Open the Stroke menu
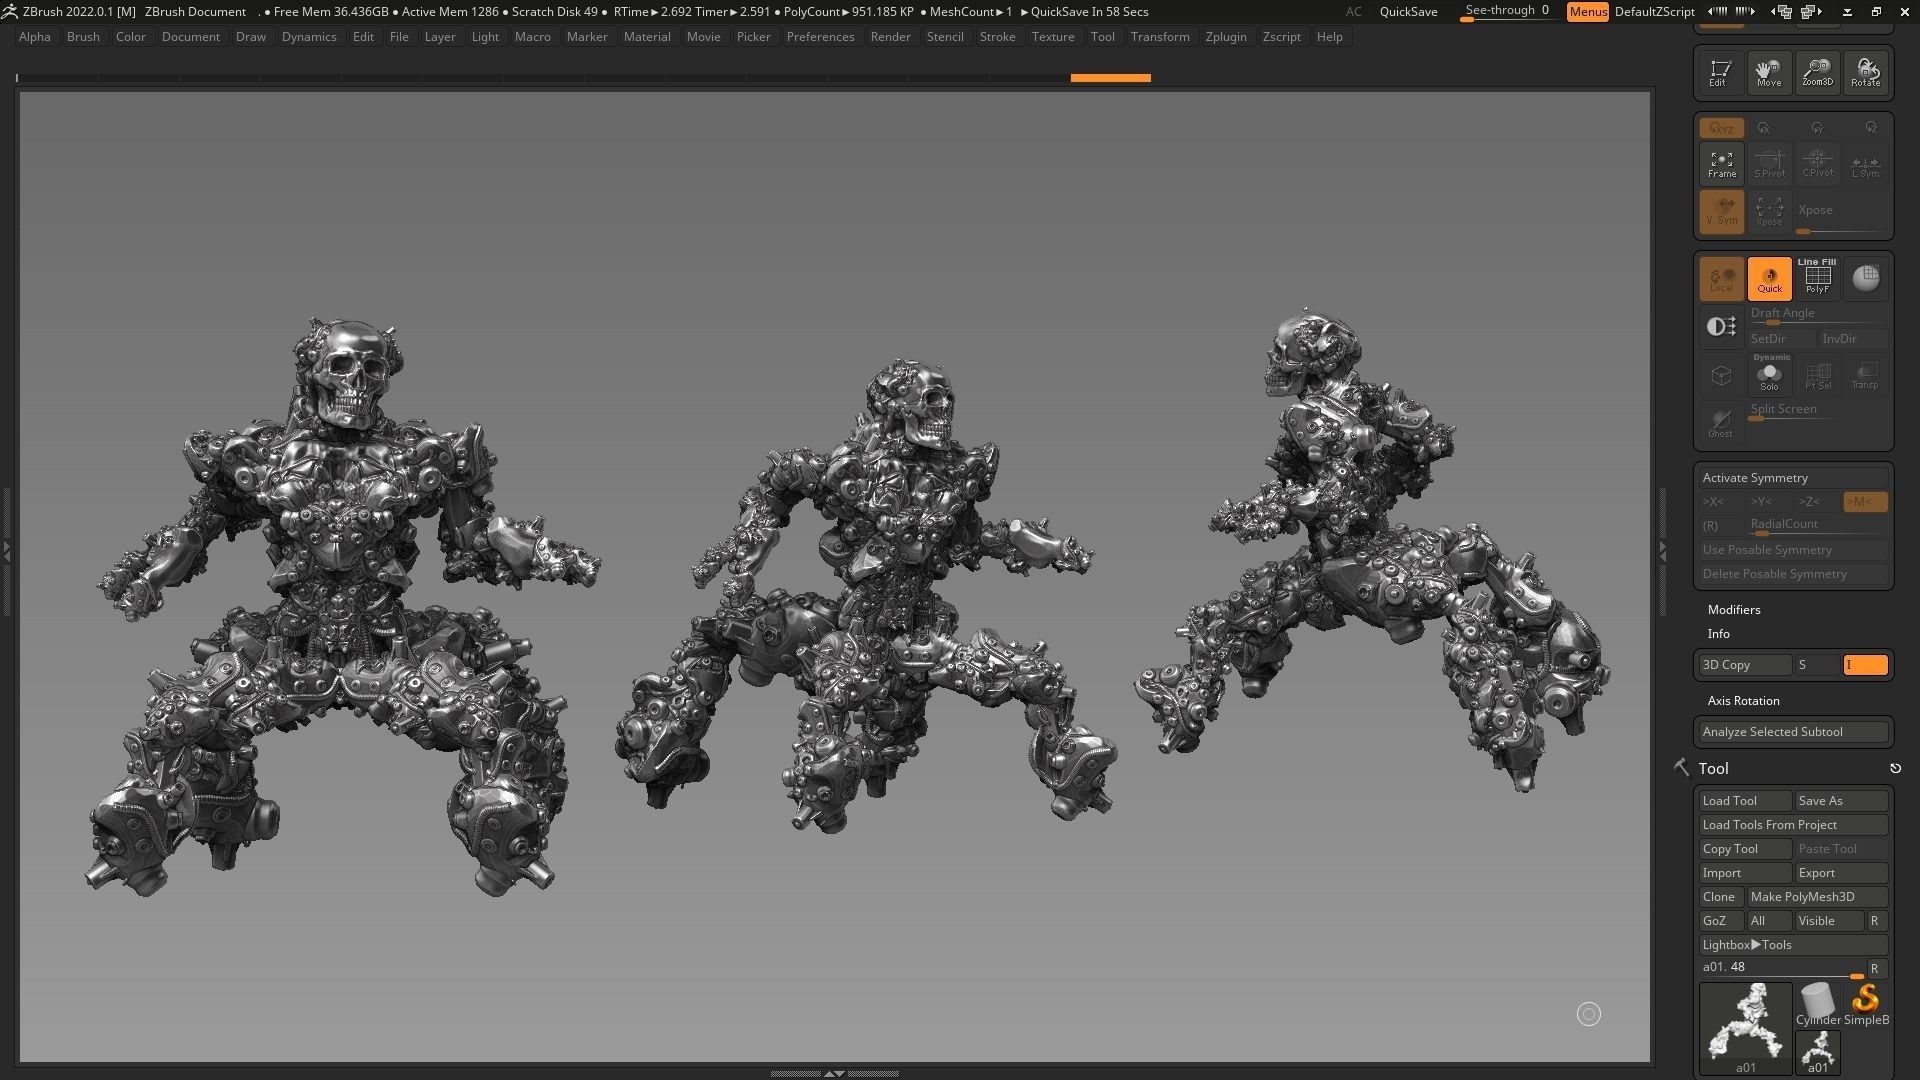 coord(997,37)
